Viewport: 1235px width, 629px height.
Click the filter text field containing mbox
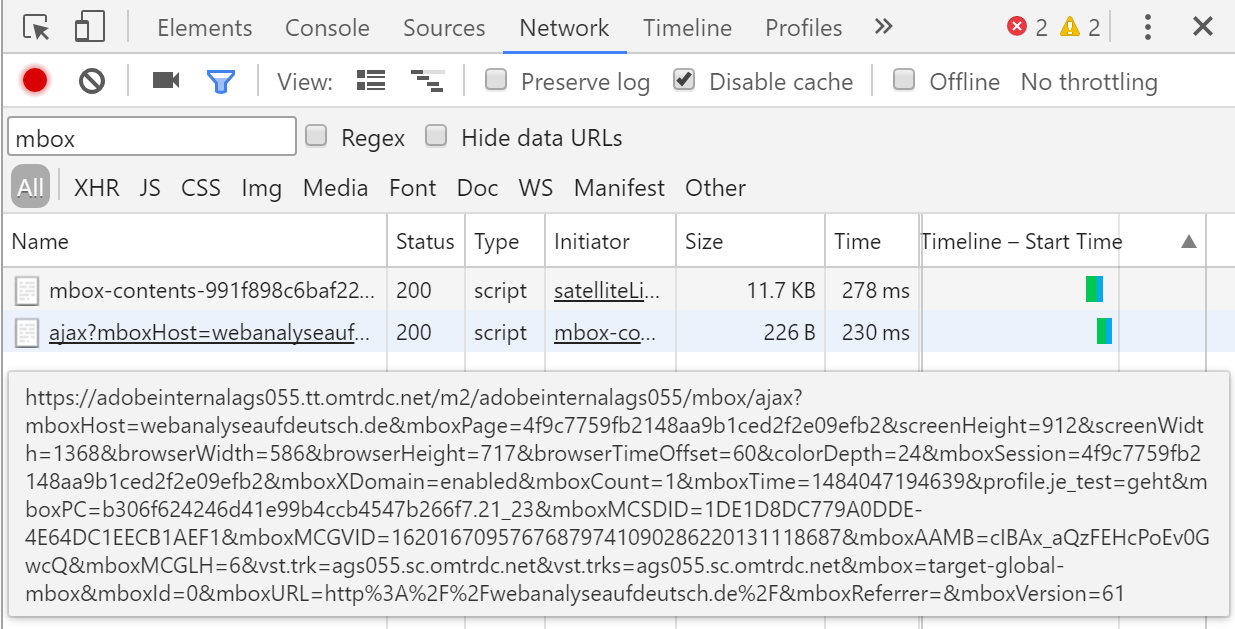[x=152, y=137]
